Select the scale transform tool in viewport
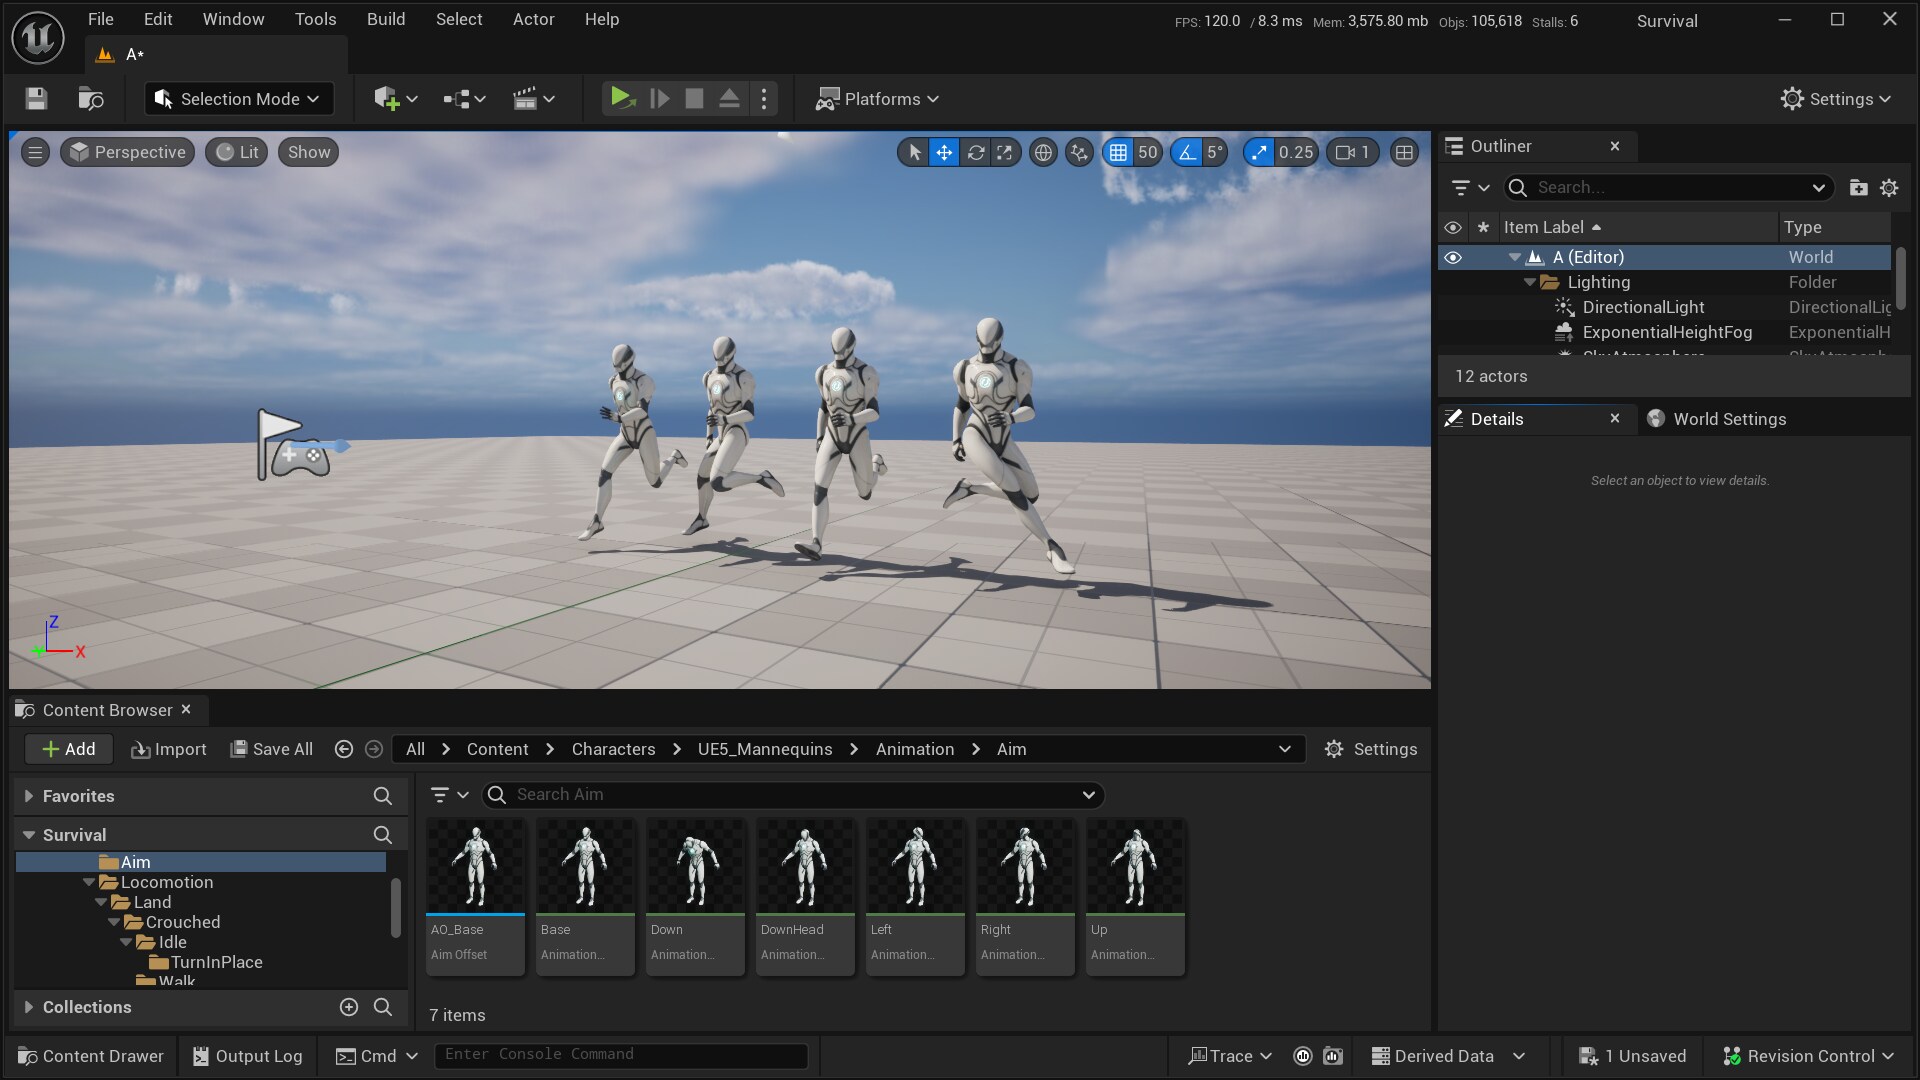 (x=1005, y=152)
